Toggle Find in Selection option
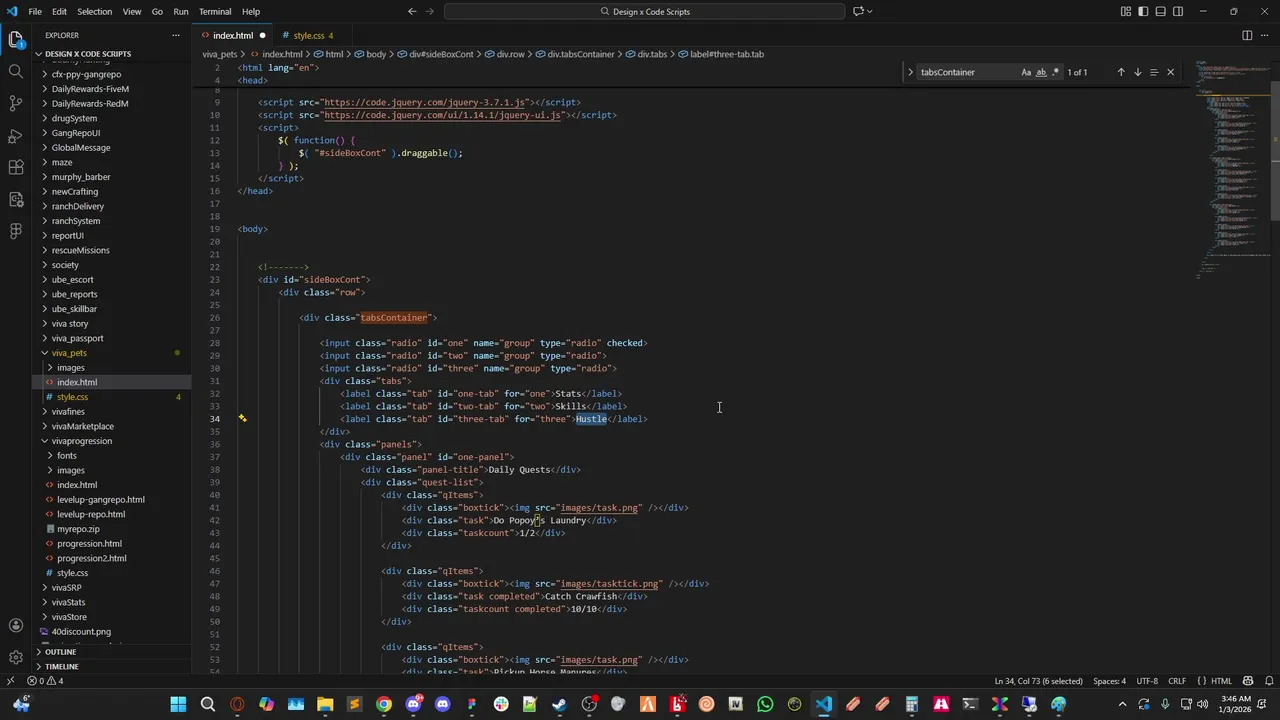The width and height of the screenshot is (1280, 720). coord(1153,72)
